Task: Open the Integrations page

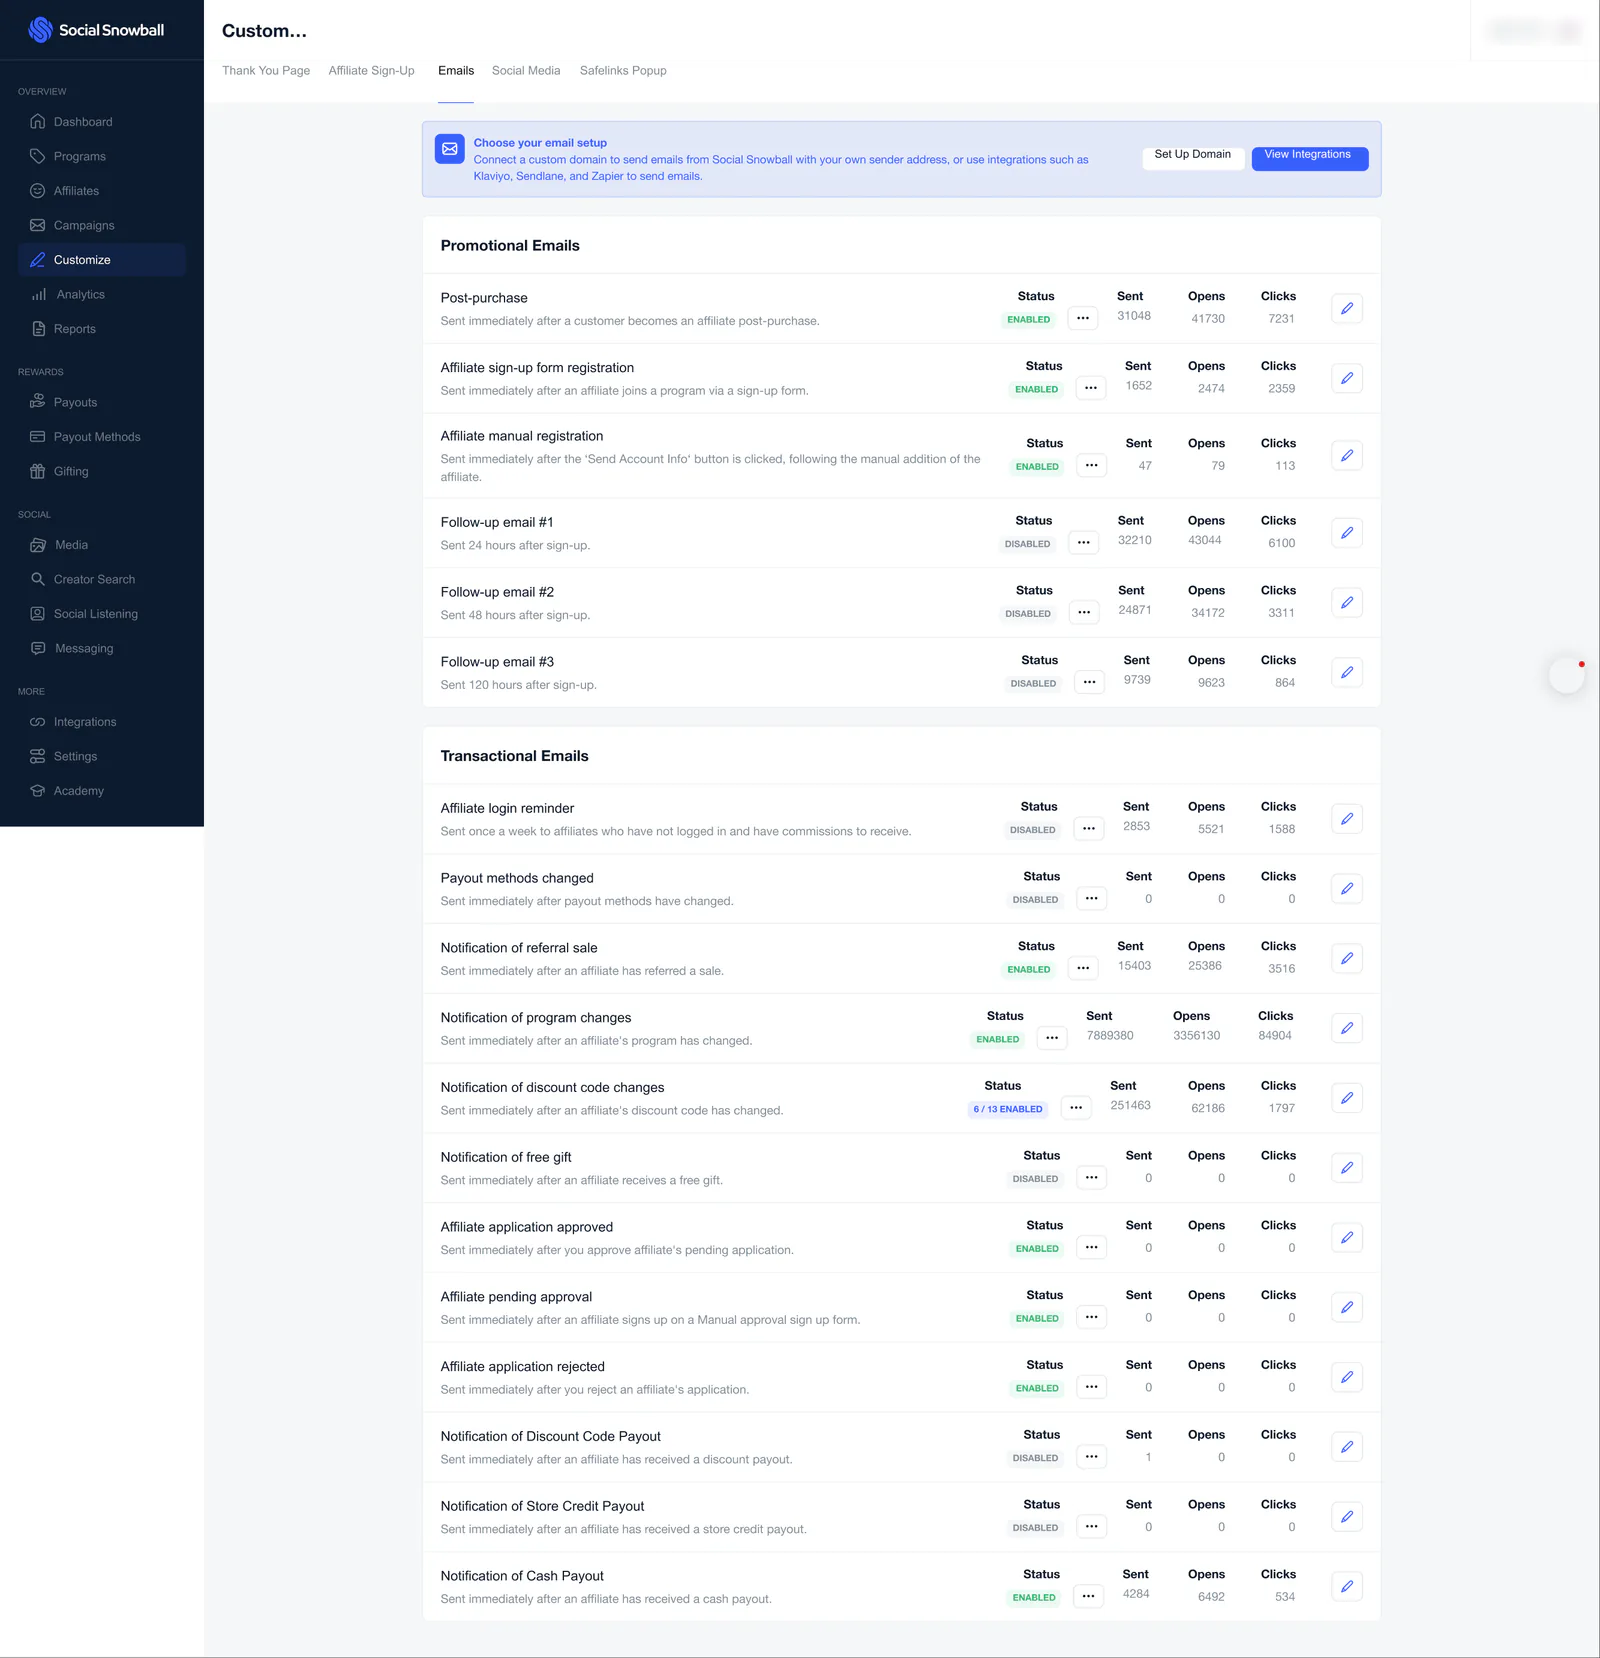Action: point(101,722)
